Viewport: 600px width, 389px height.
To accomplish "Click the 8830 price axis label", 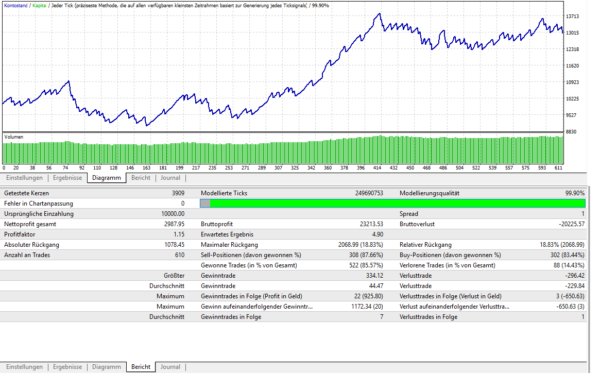I will point(571,132).
